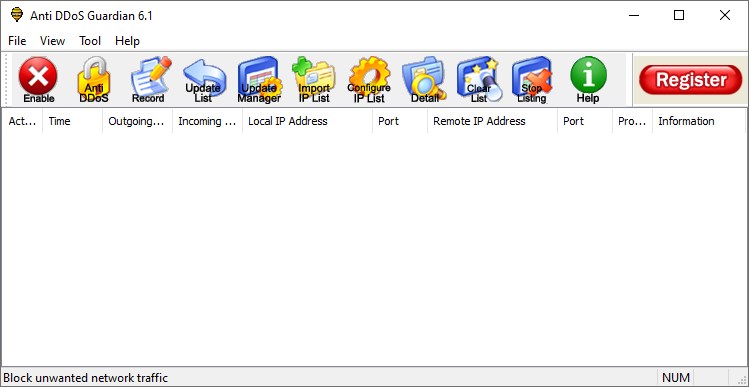Maximize the Anti DDoS Guardian window
This screenshot has height=387, width=749.
tap(679, 15)
